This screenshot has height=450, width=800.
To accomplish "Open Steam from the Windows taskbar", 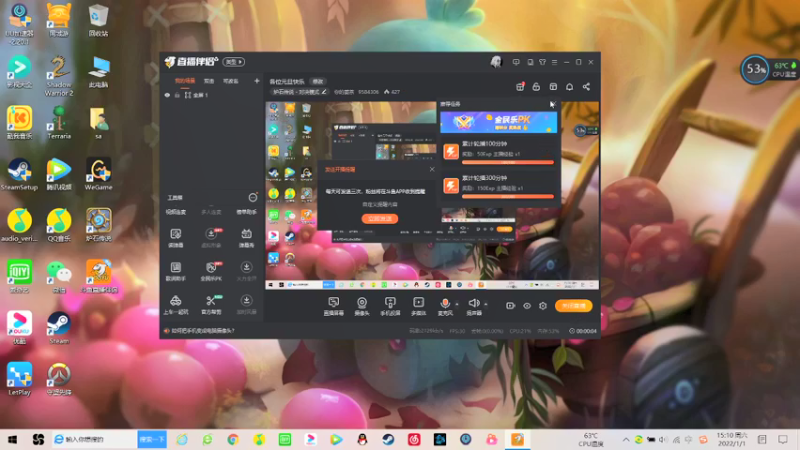I will coord(388,439).
